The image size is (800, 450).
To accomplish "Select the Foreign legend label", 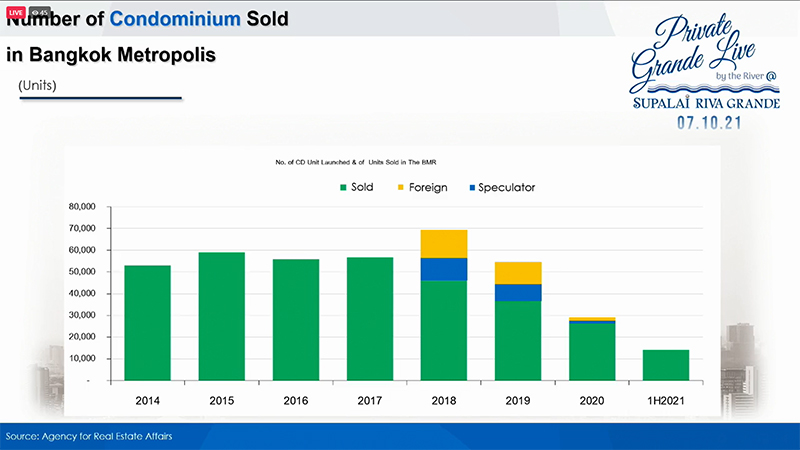I will point(428,188).
